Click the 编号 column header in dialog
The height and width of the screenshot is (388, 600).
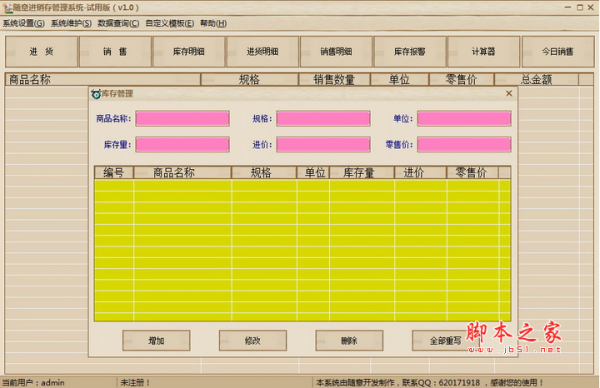pyautogui.click(x=114, y=173)
